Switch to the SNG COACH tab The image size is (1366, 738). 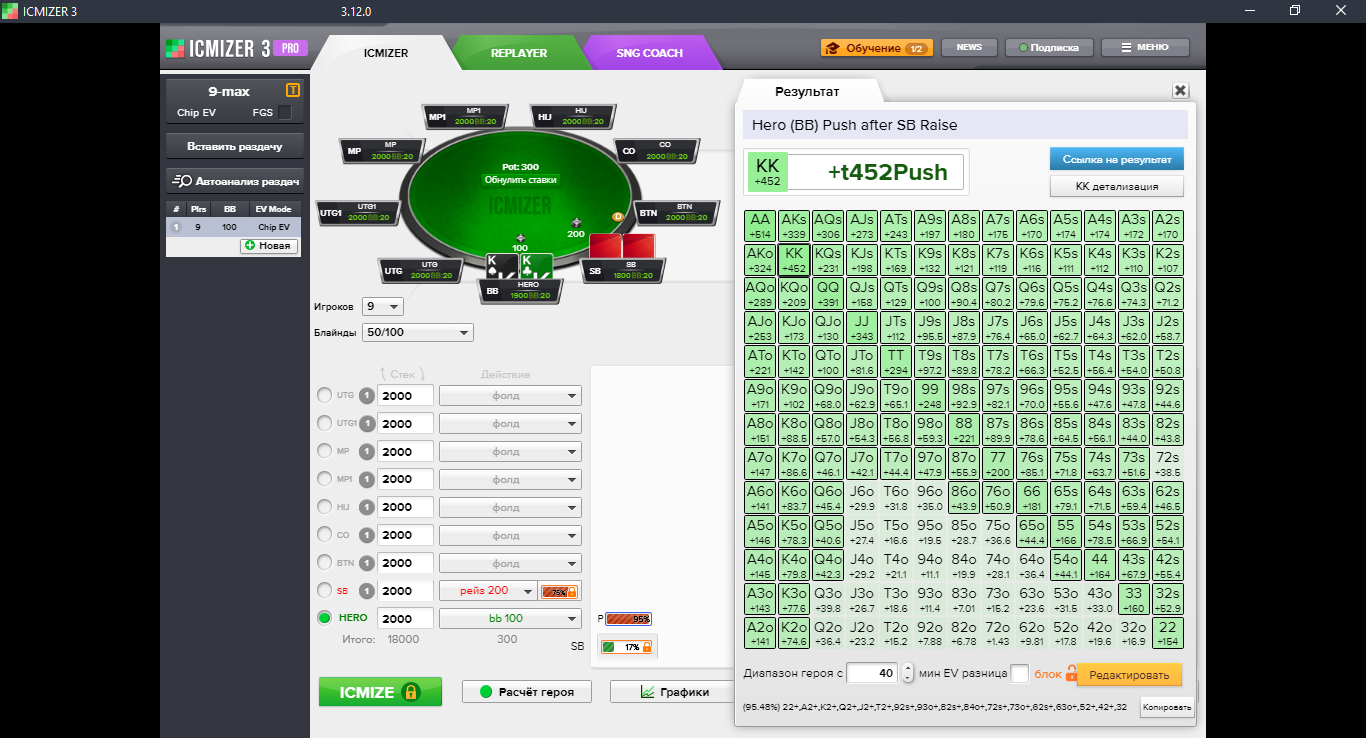649,53
